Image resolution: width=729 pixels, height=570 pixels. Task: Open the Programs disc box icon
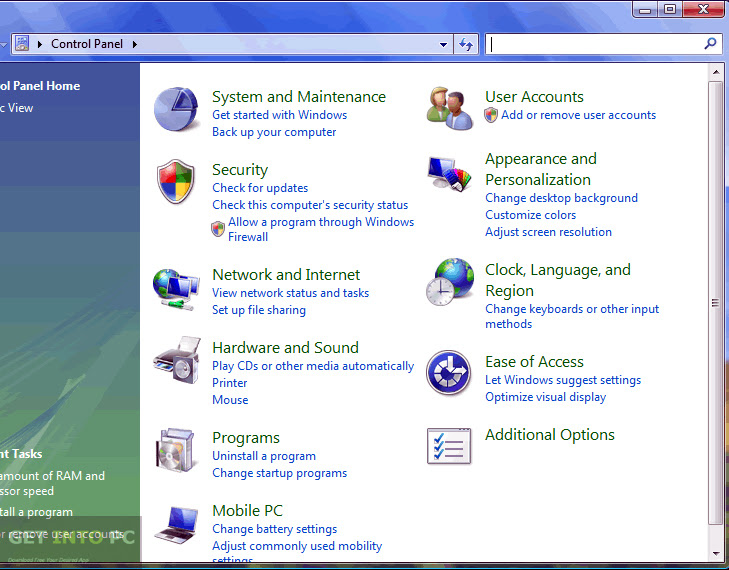point(175,451)
